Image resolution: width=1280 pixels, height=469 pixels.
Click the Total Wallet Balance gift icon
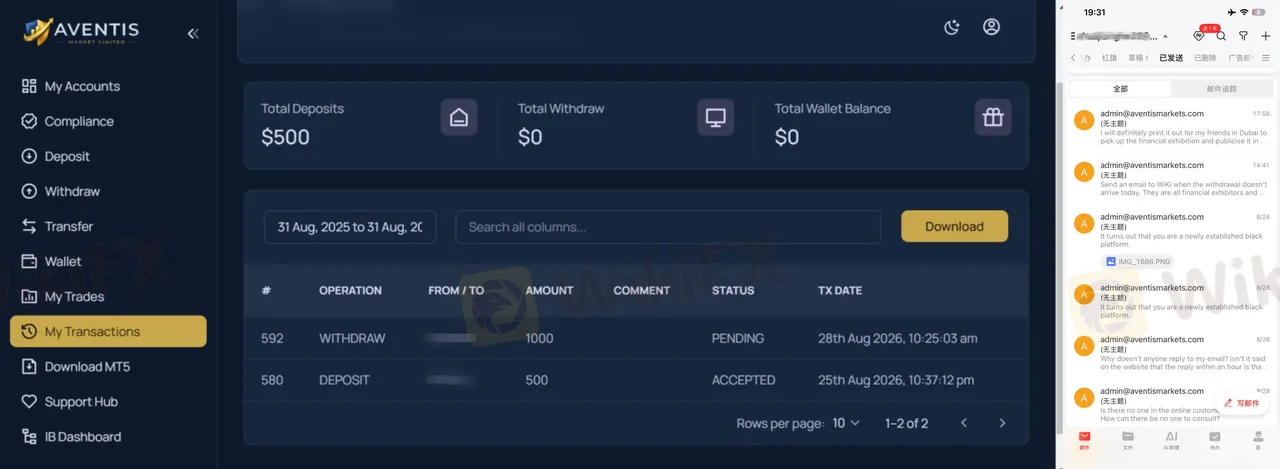[x=993, y=118]
